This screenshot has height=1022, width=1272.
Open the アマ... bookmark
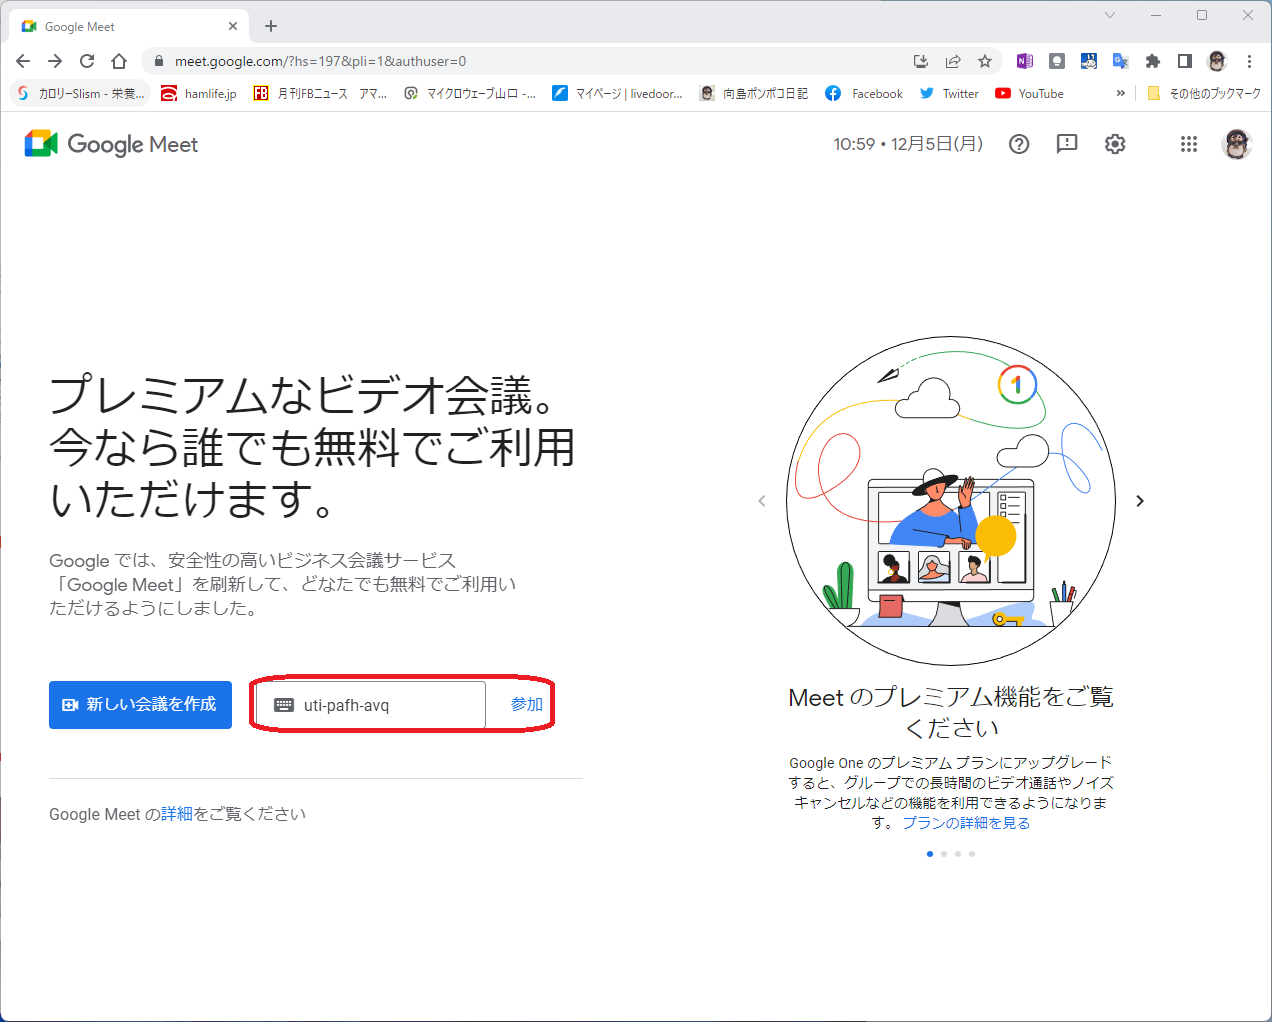(x=373, y=93)
